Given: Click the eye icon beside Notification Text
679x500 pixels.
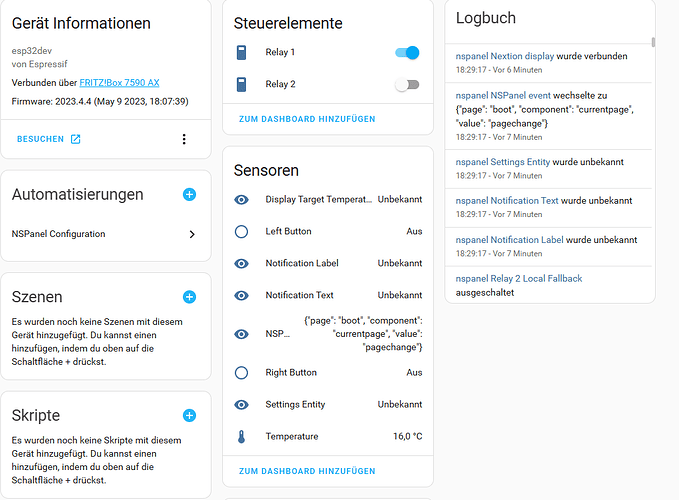Looking at the screenshot, I should coord(241,295).
